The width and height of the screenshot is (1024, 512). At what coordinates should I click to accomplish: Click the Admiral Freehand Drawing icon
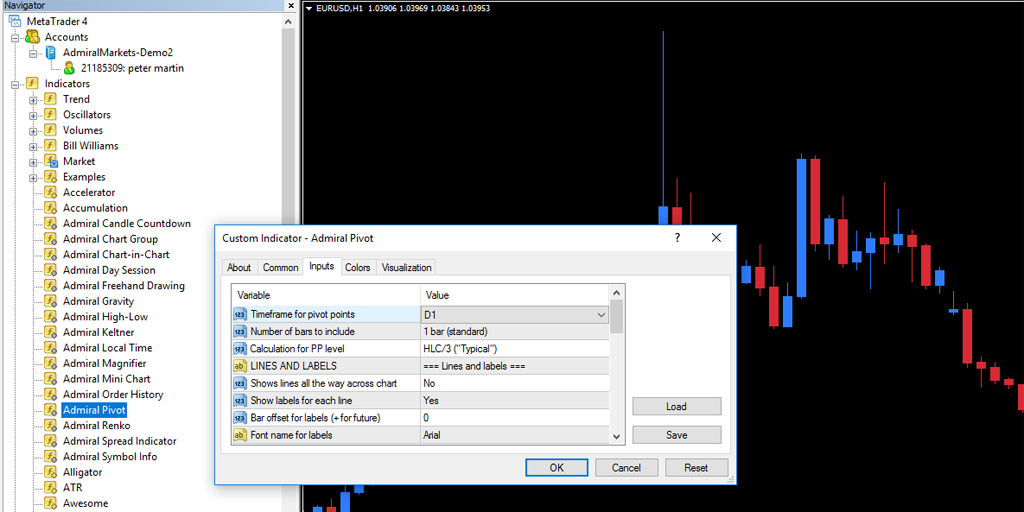tap(52, 285)
